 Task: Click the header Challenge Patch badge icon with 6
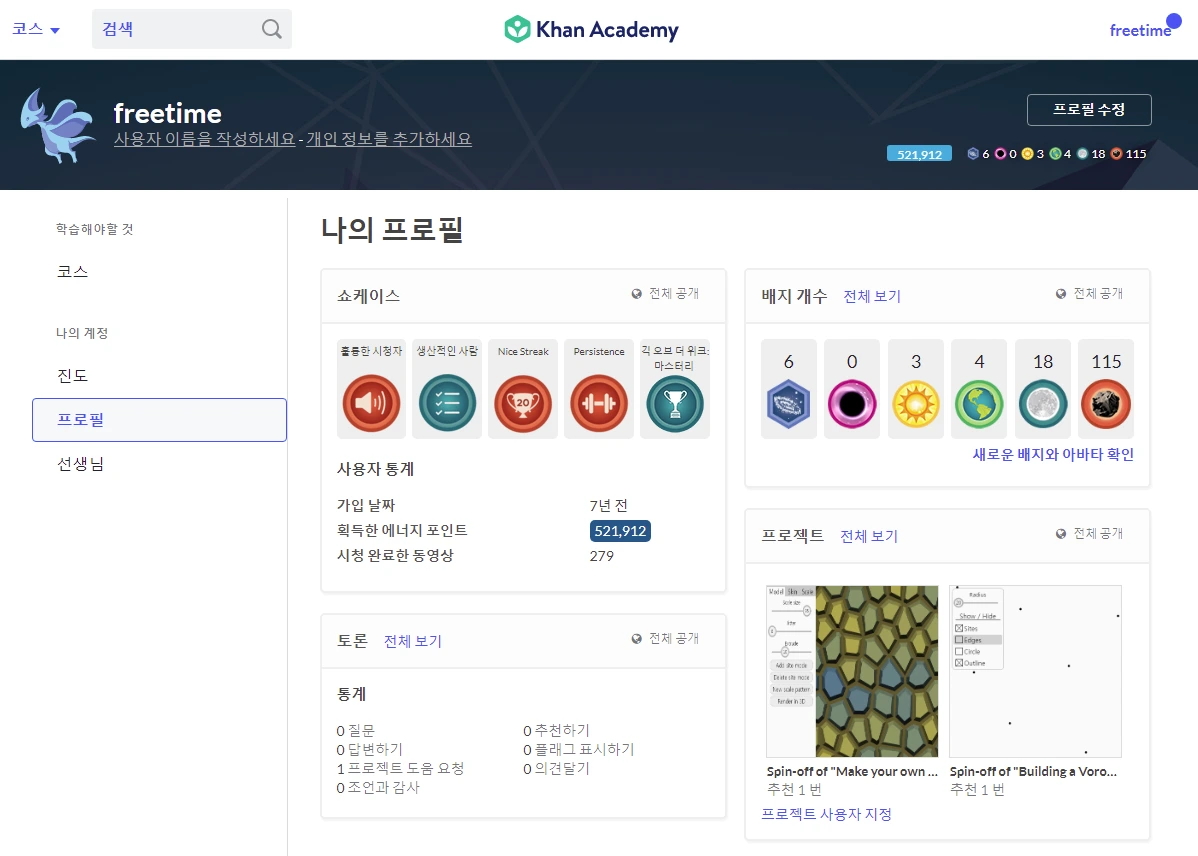point(973,154)
